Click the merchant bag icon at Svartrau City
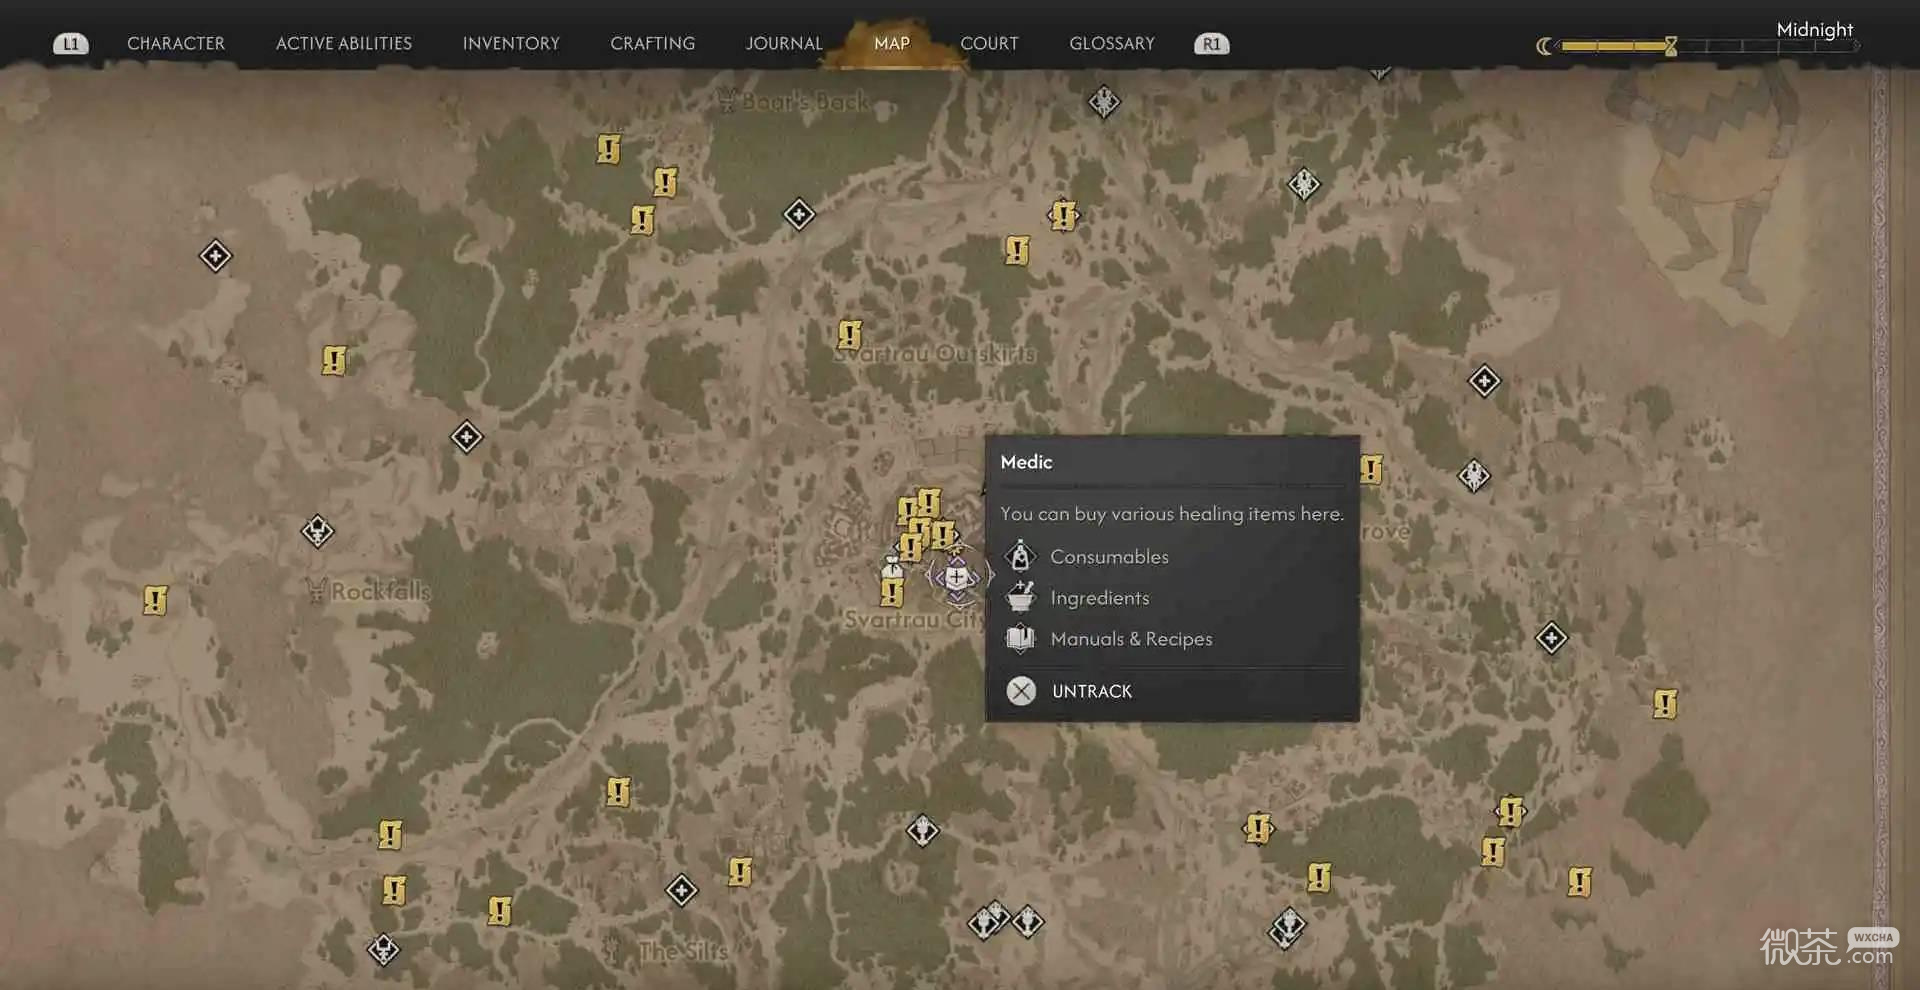Viewport: 1920px width, 990px height. (891, 567)
